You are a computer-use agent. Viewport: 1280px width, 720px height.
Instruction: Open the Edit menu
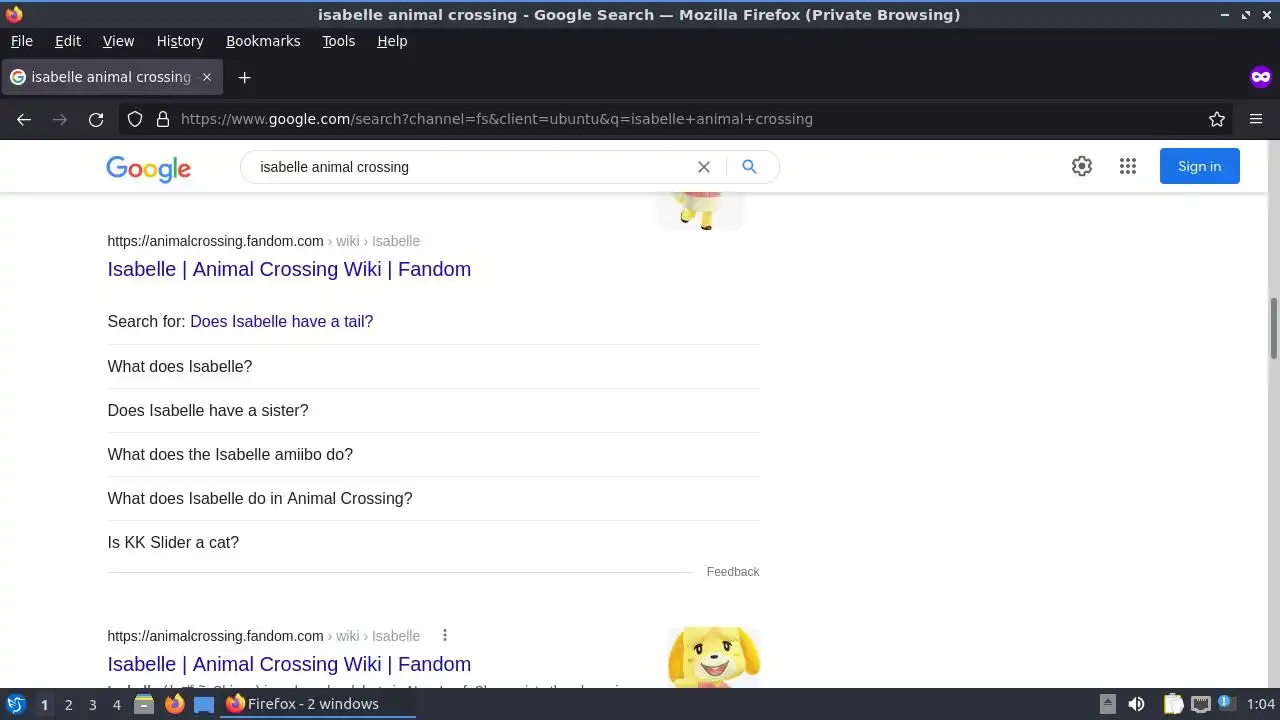point(68,41)
